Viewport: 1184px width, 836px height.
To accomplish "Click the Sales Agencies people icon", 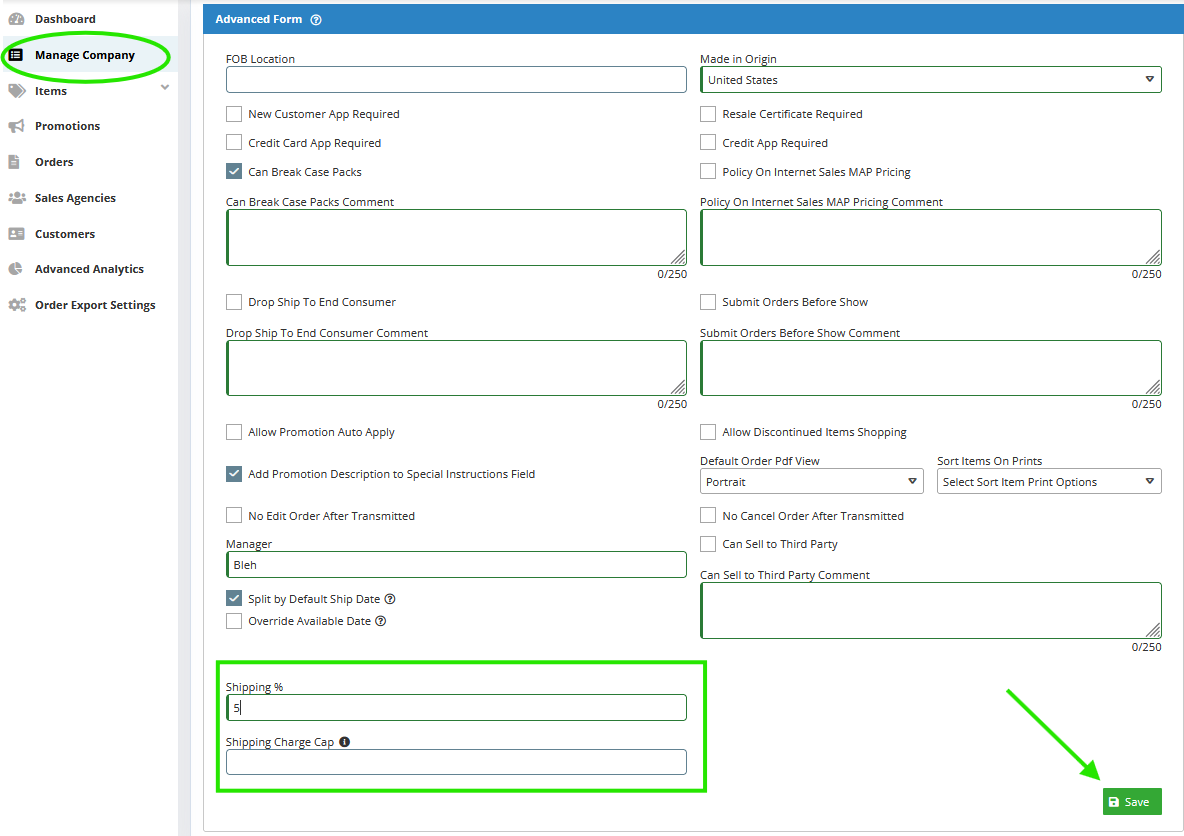I will coord(17,198).
